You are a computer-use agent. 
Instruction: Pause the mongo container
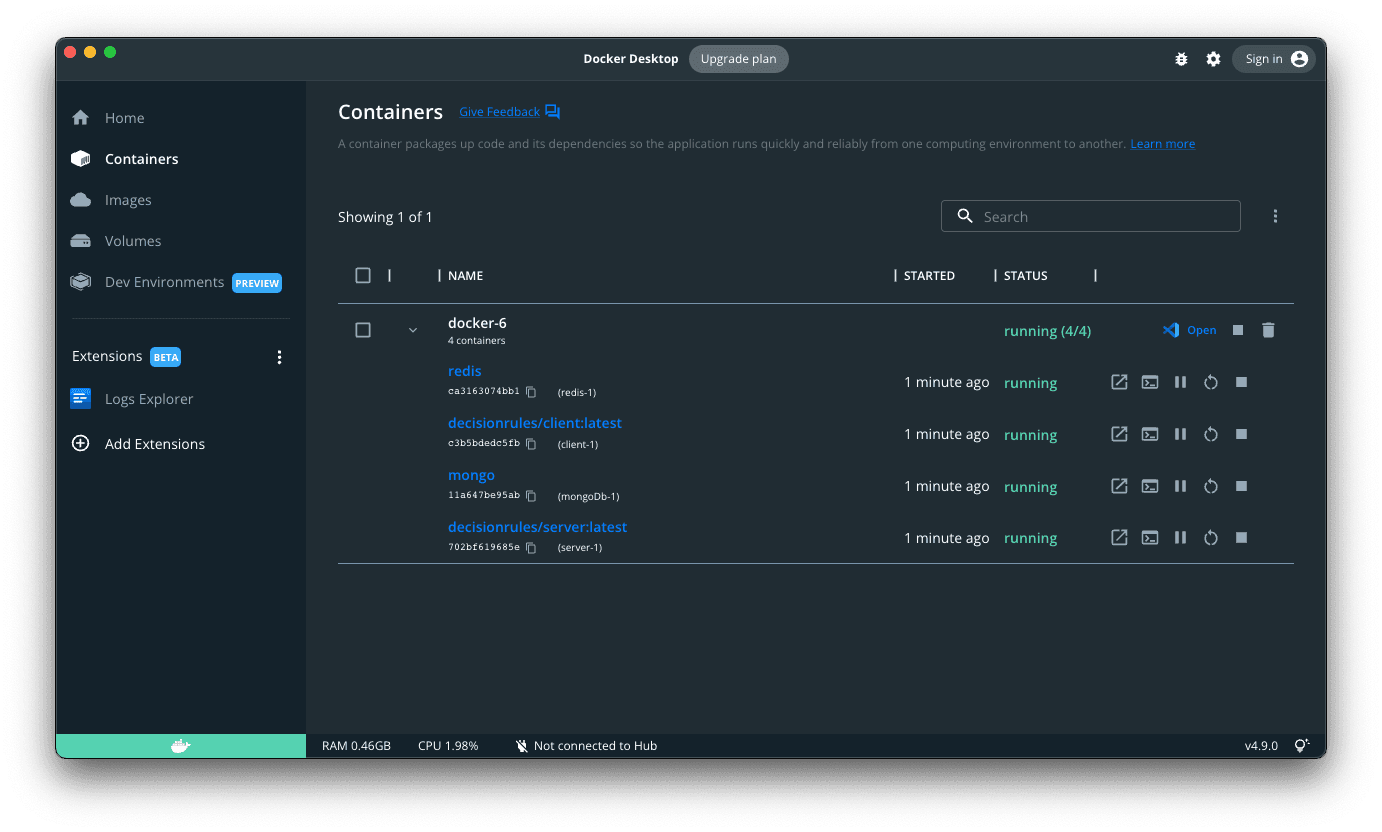[1180, 486]
